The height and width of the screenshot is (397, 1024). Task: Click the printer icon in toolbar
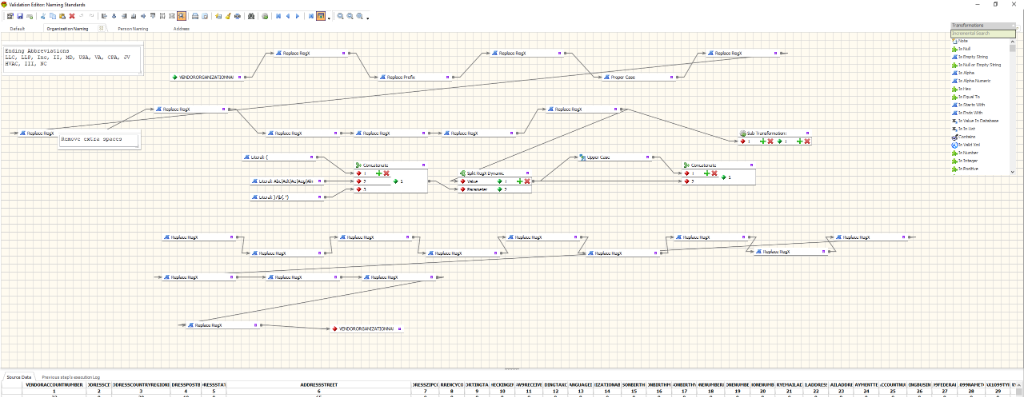[x=195, y=16]
